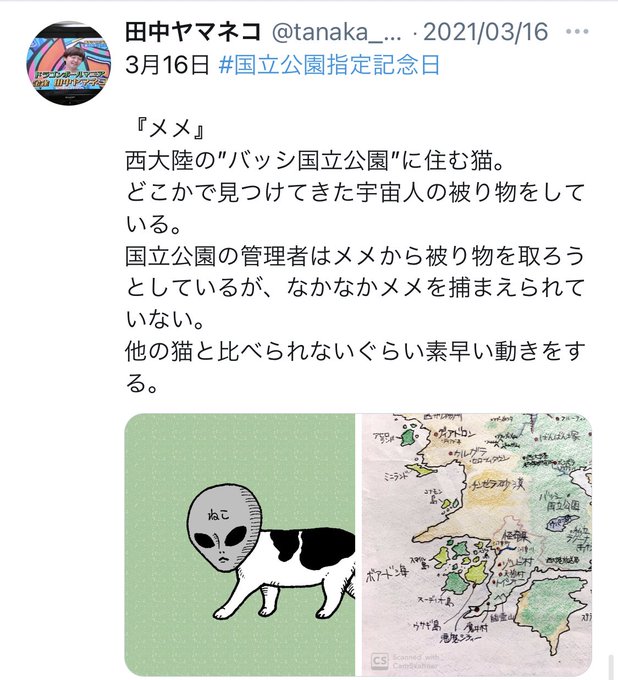Image resolution: width=618 pixels, height=680 pixels.
Task: Open hashtag #国立公園指定記念日
Action: 330,65
